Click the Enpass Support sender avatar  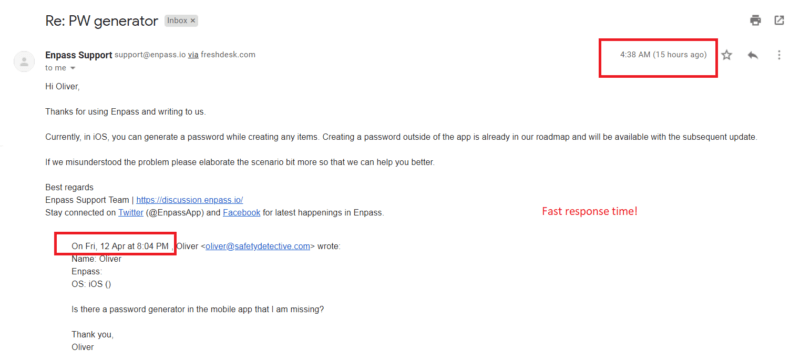point(23,62)
